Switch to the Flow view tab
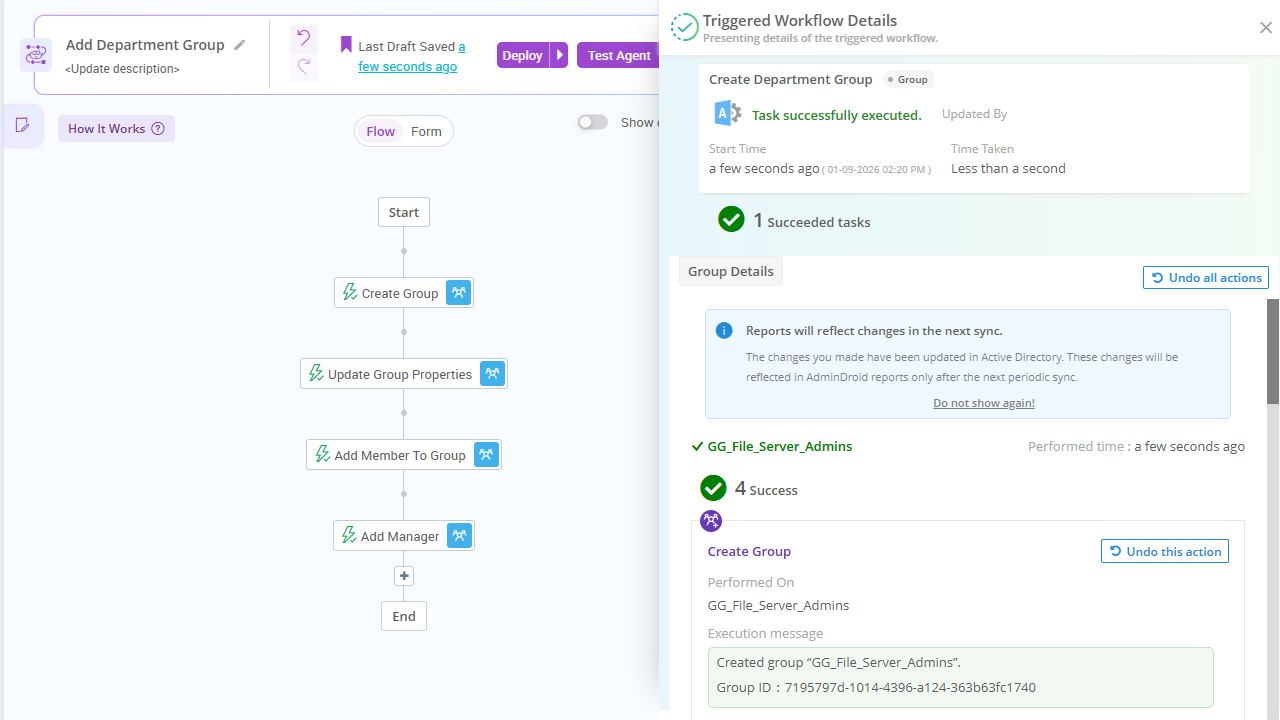1280x720 pixels. [x=381, y=131]
